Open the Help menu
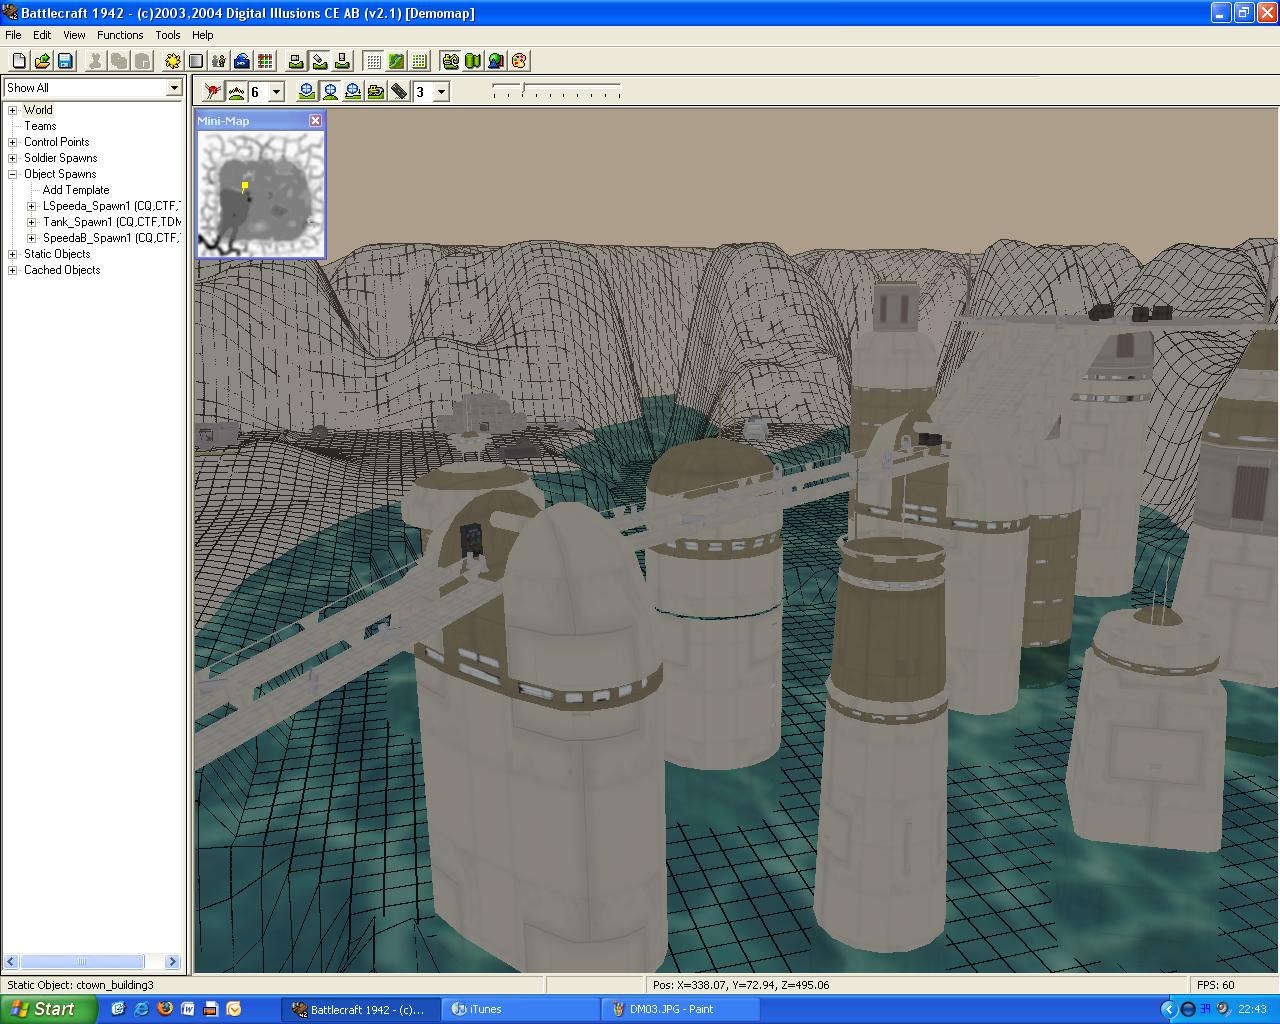Screen dimensions: 1280x1024 click(203, 35)
